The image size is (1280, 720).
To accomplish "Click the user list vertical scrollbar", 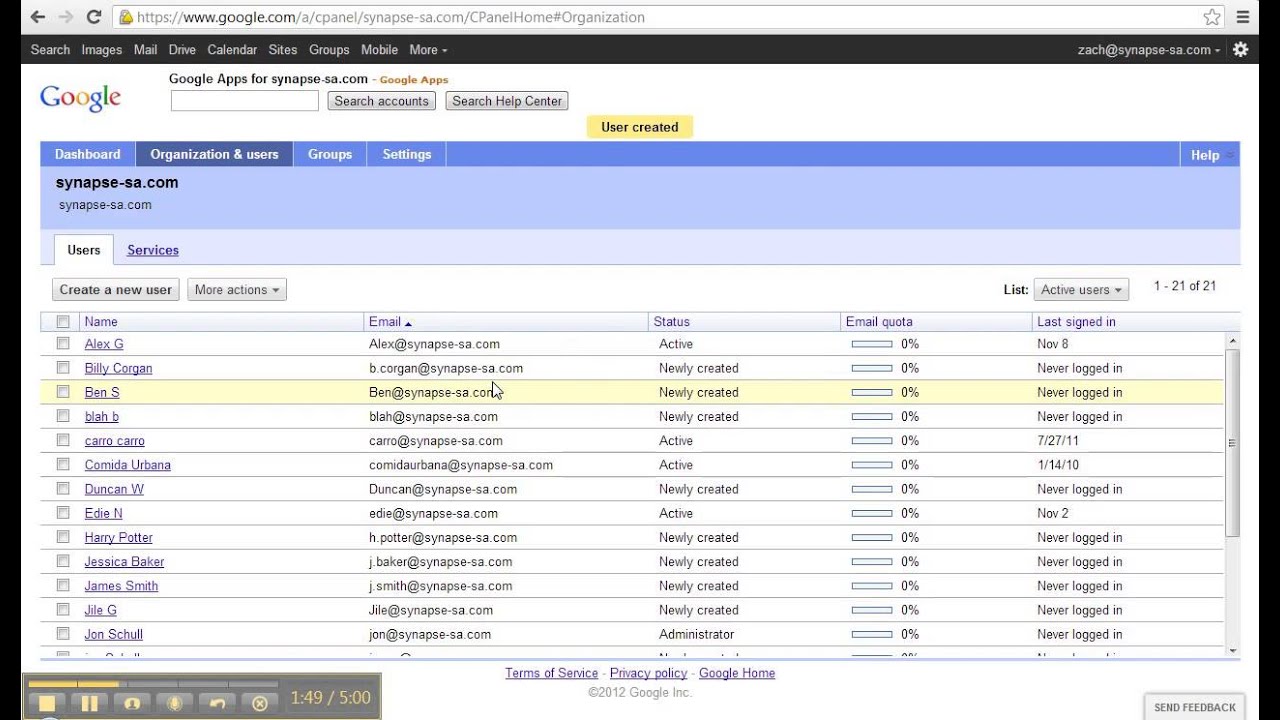I will pos(1232,442).
